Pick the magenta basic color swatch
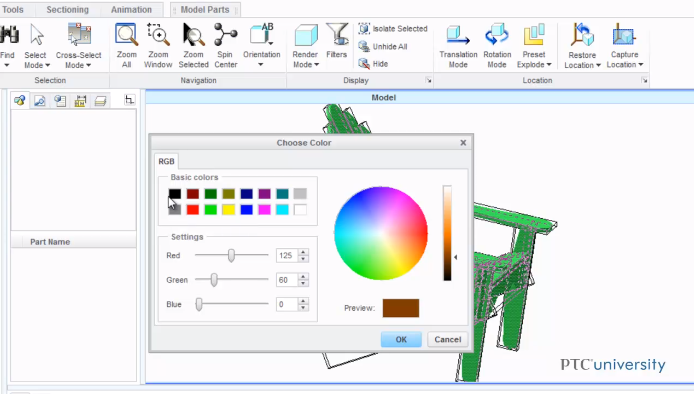Viewport: 694px width, 394px height. [264, 209]
